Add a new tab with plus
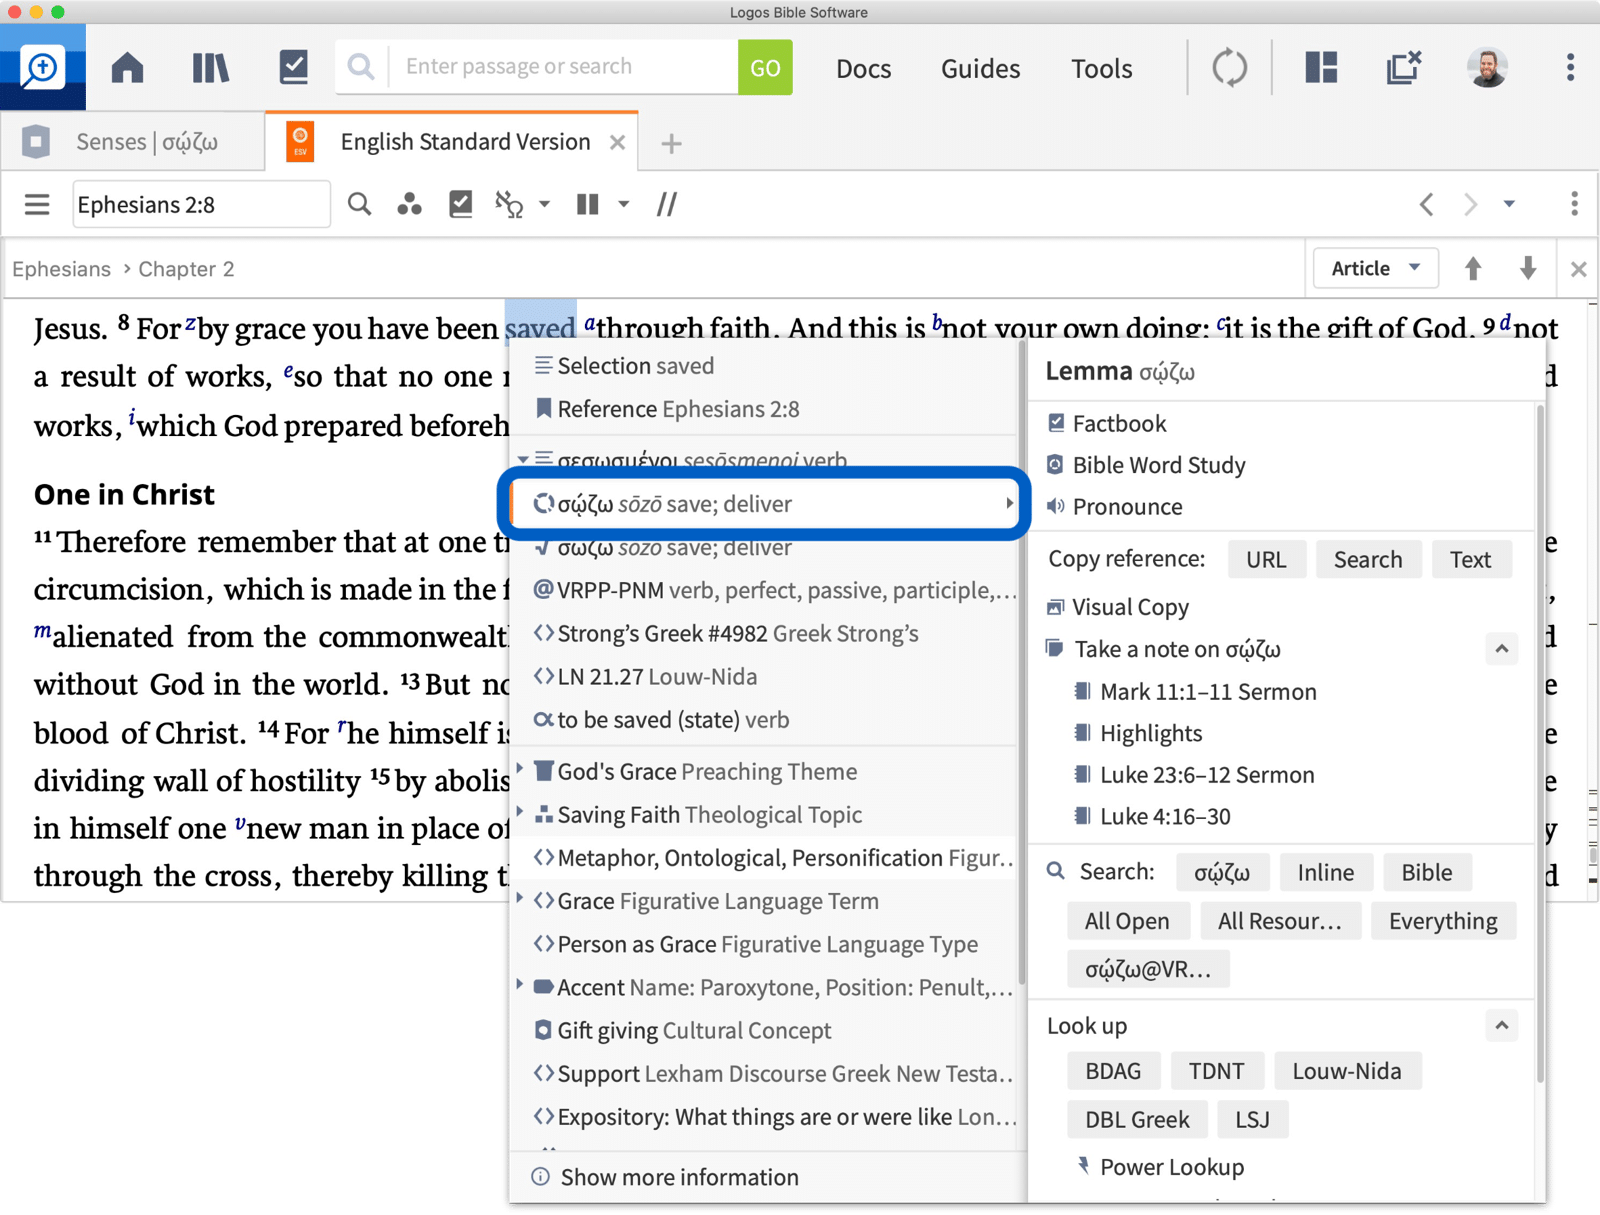 671,143
